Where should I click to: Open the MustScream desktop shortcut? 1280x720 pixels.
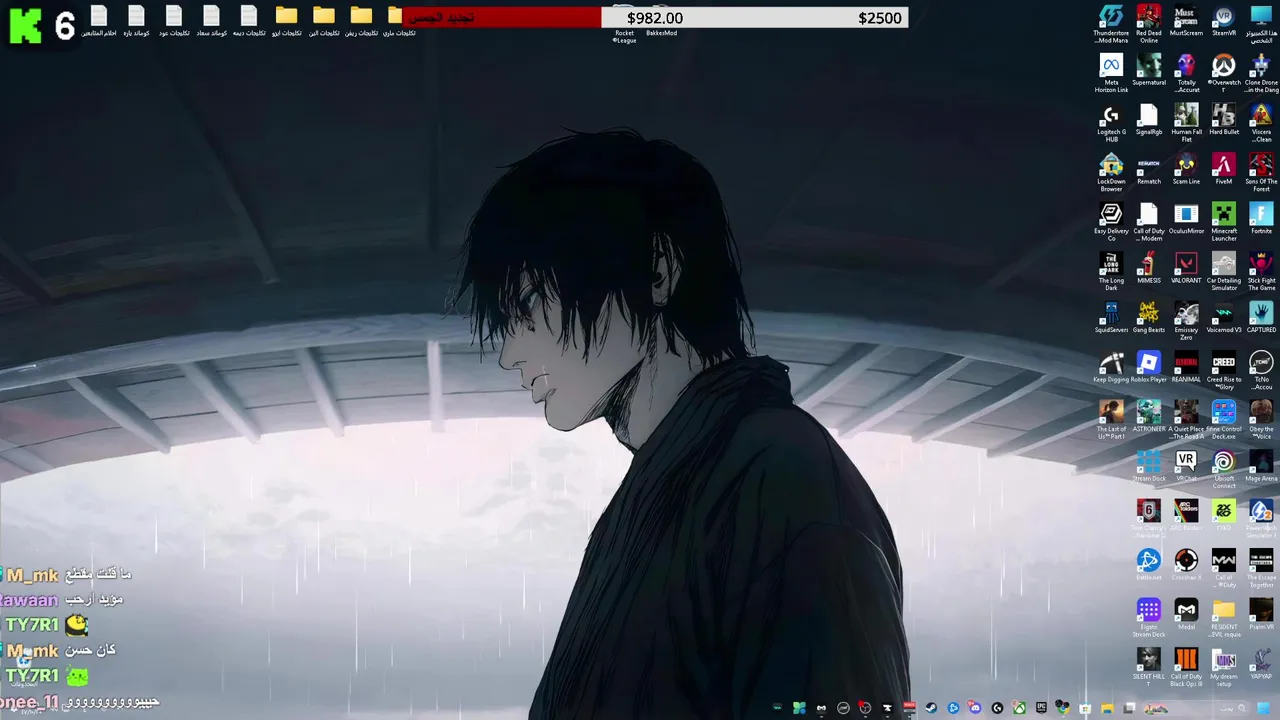click(x=1186, y=21)
